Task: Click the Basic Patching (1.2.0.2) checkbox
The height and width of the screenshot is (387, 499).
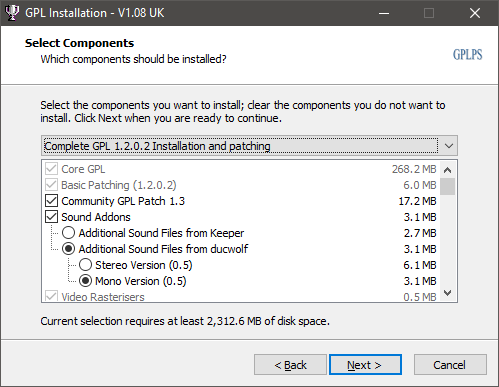Action: (x=51, y=185)
